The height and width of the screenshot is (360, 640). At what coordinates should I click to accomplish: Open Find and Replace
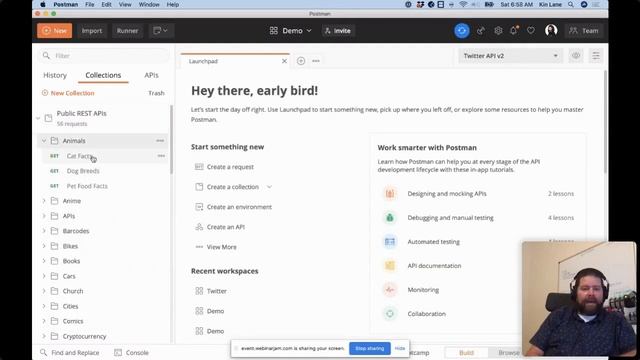click(x=70, y=353)
